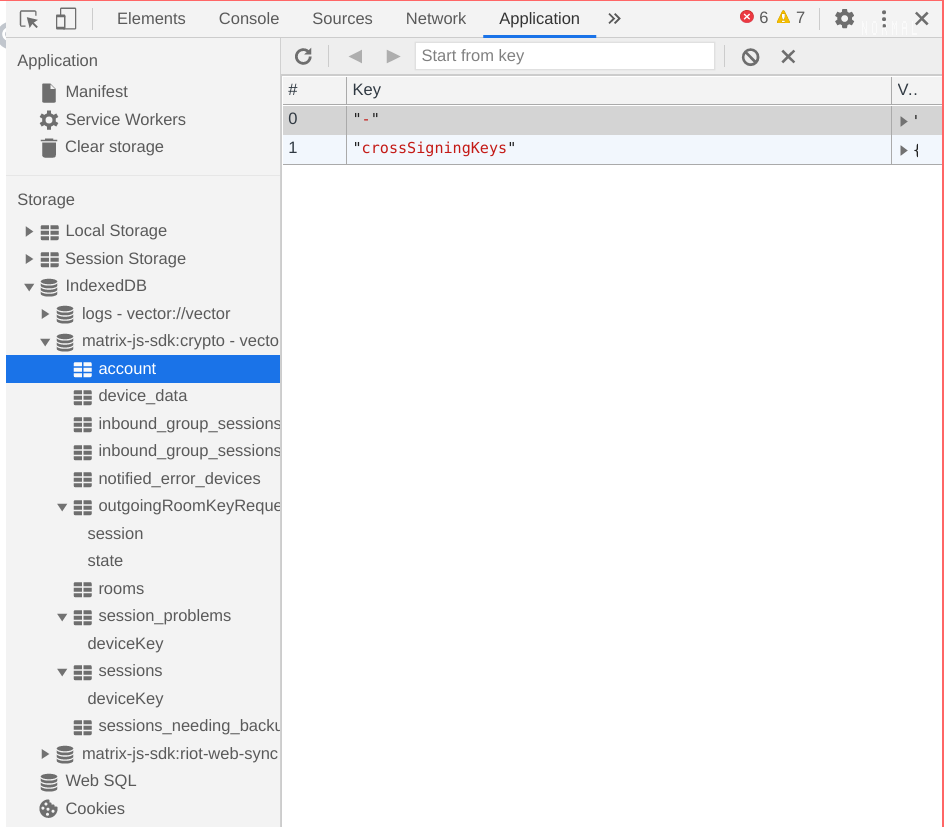944x827 pixels.
Task: Select the Application tab
Action: tap(539, 19)
